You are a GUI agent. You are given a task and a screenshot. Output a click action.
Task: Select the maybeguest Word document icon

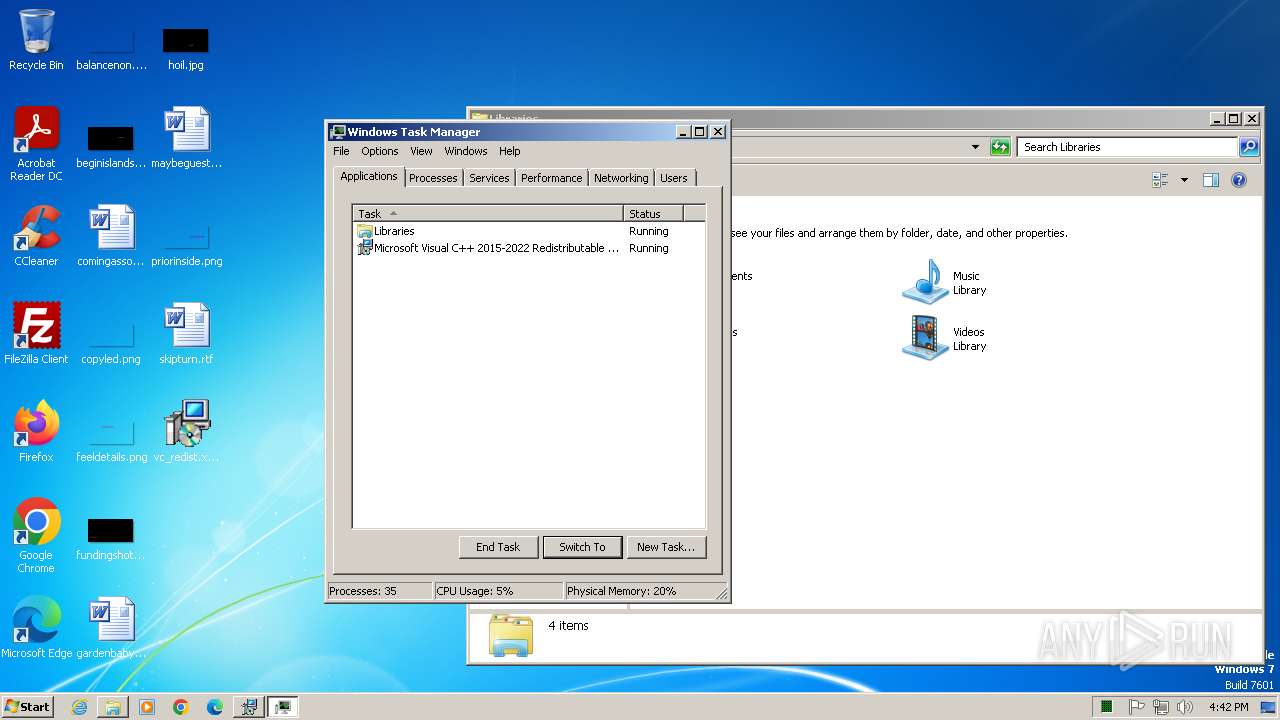click(x=186, y=138)
